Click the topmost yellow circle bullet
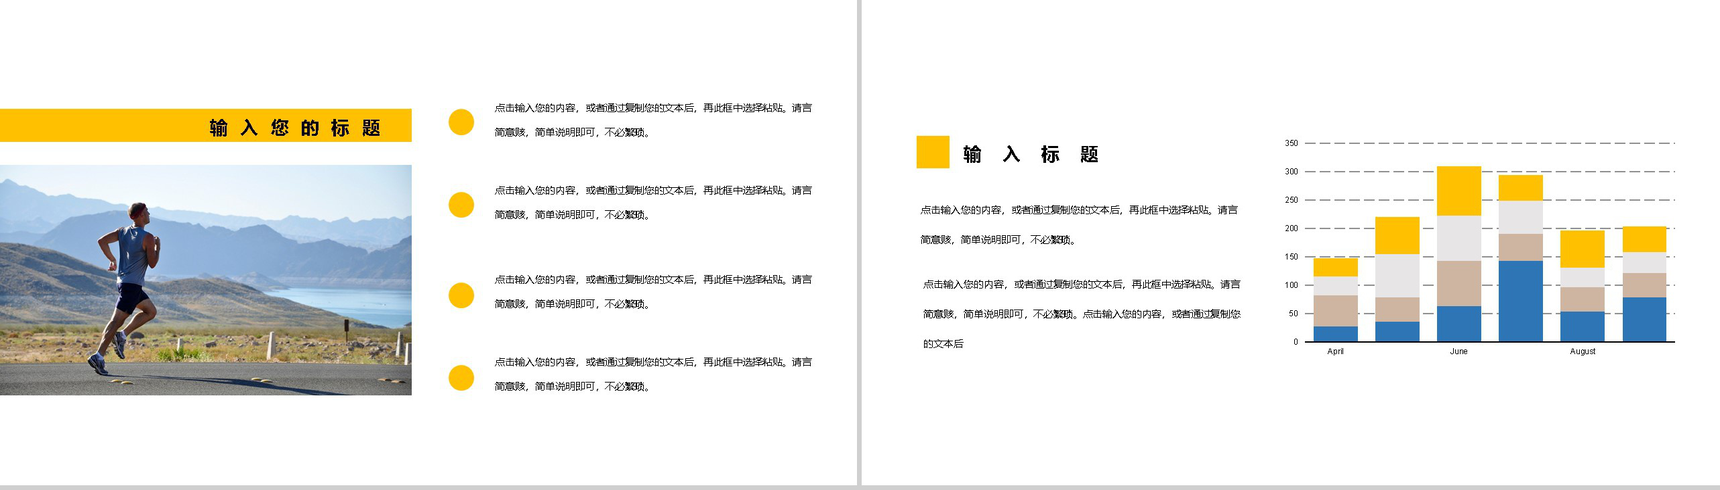Image resolution: width=1720 pixels, height=490 pixels. (461, 122)
